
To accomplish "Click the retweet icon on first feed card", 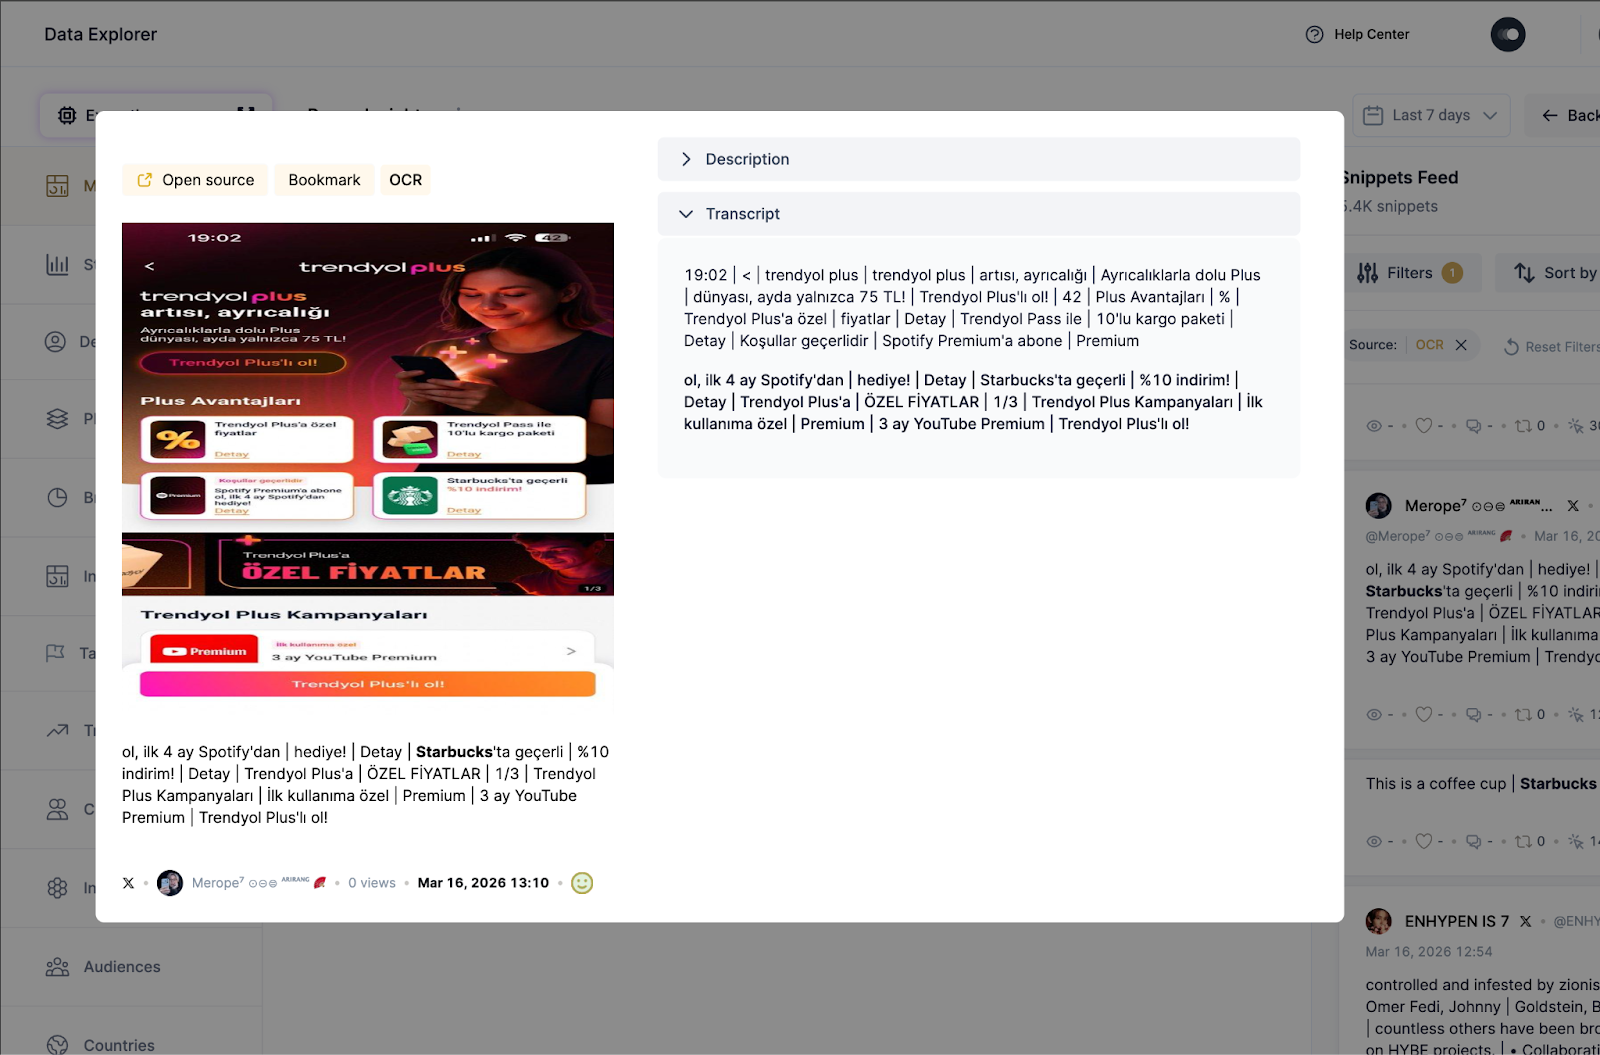I will 1523,426.
